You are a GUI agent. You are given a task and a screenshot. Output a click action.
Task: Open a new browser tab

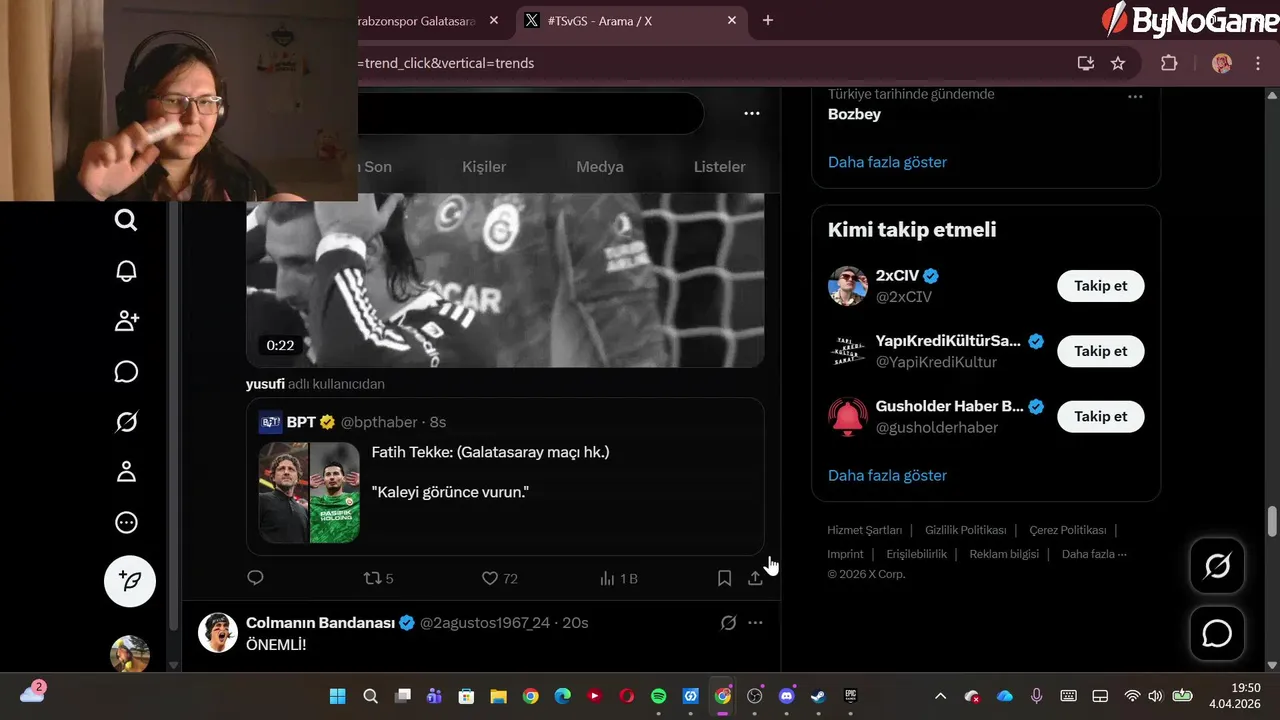tap(768, 20)
